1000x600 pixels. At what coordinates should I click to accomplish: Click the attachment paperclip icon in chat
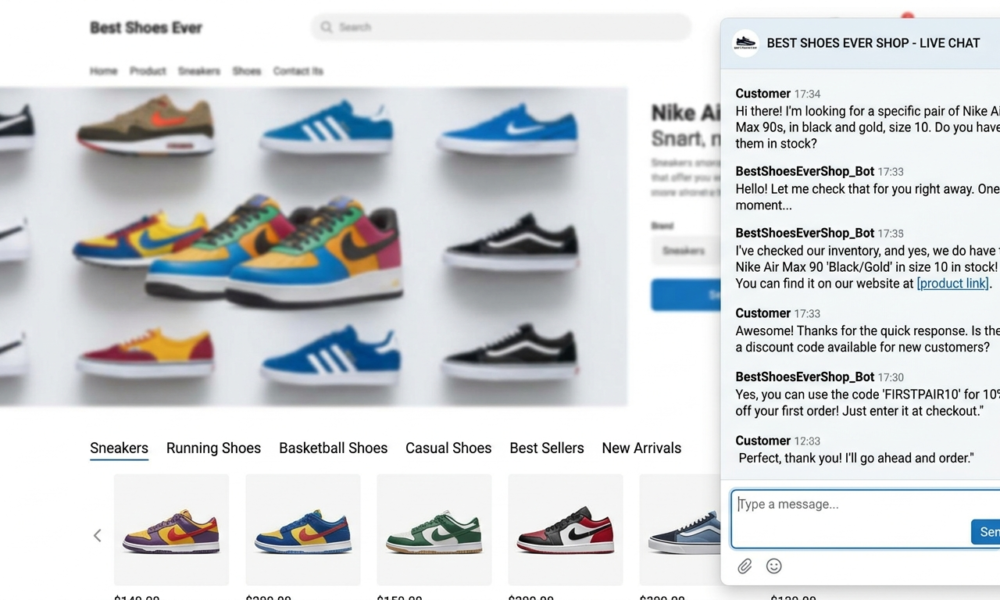pyautogui.click(x=744, y=566)
